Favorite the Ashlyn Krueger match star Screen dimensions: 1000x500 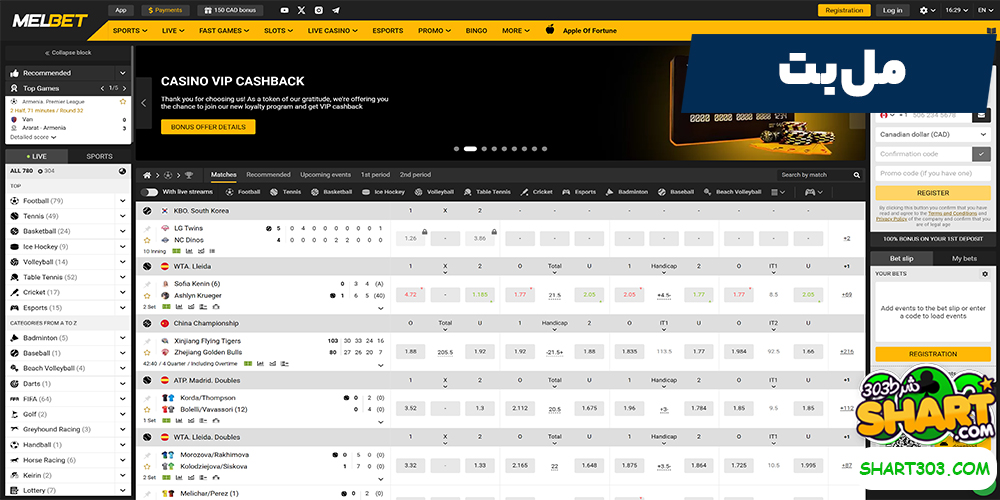147,296
